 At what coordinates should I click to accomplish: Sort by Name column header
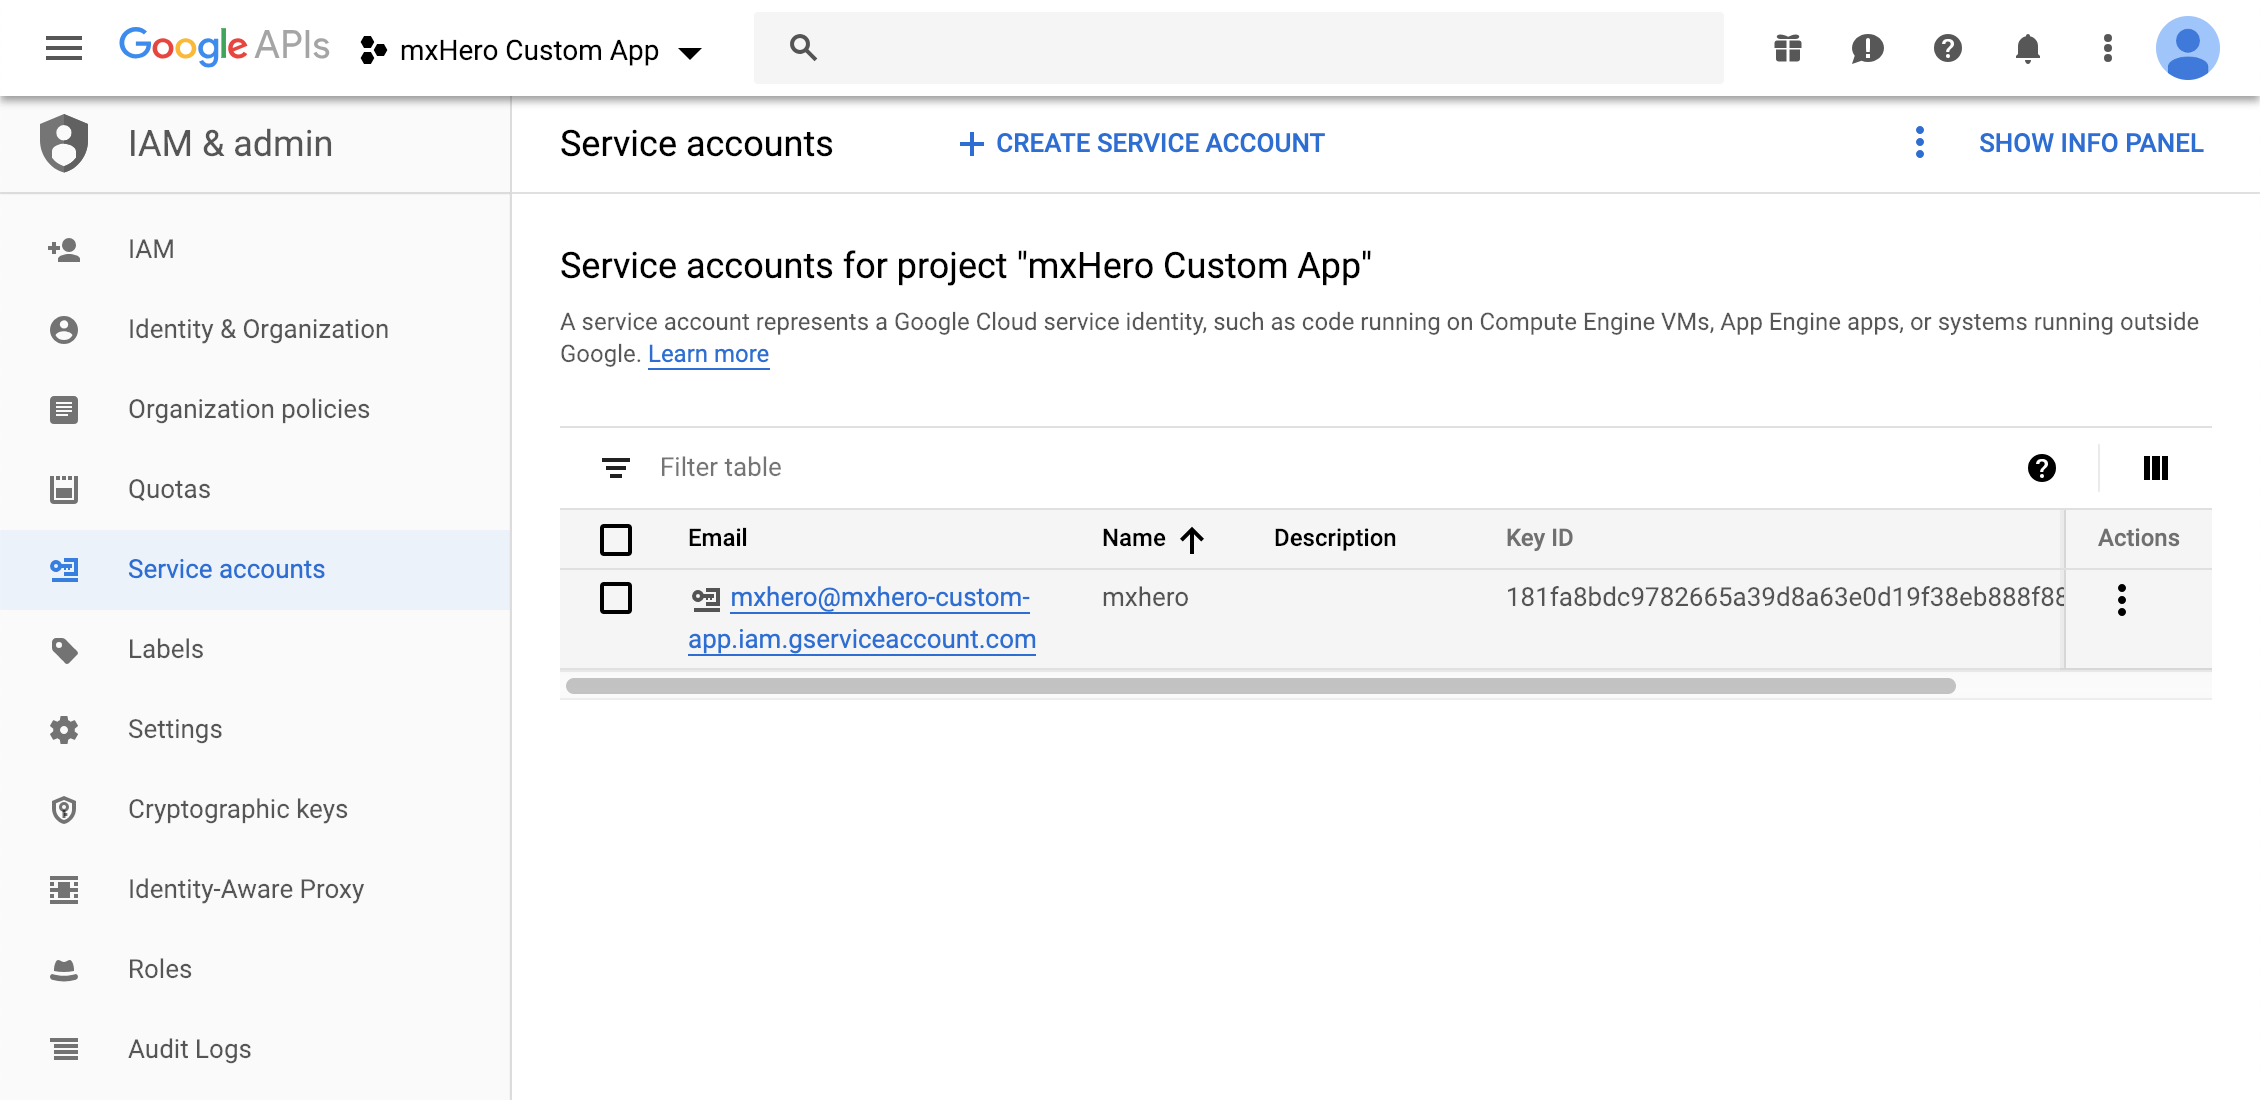pos(1133,538)
